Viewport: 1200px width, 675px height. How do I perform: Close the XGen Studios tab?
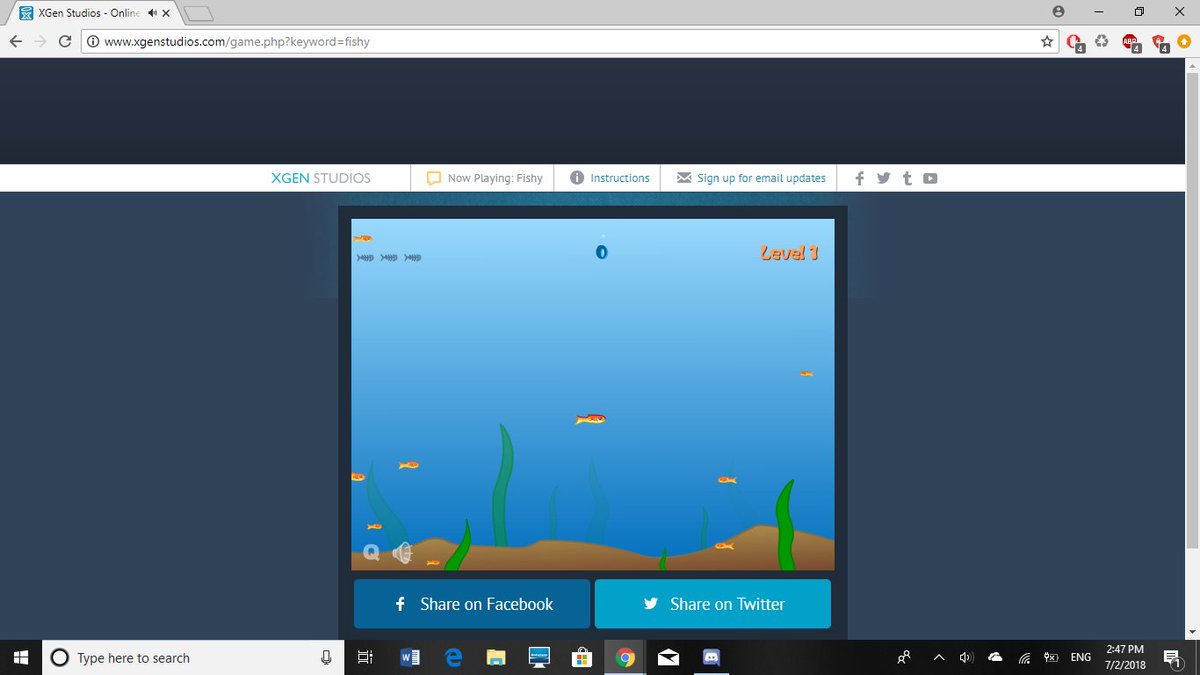pos(167,13)
